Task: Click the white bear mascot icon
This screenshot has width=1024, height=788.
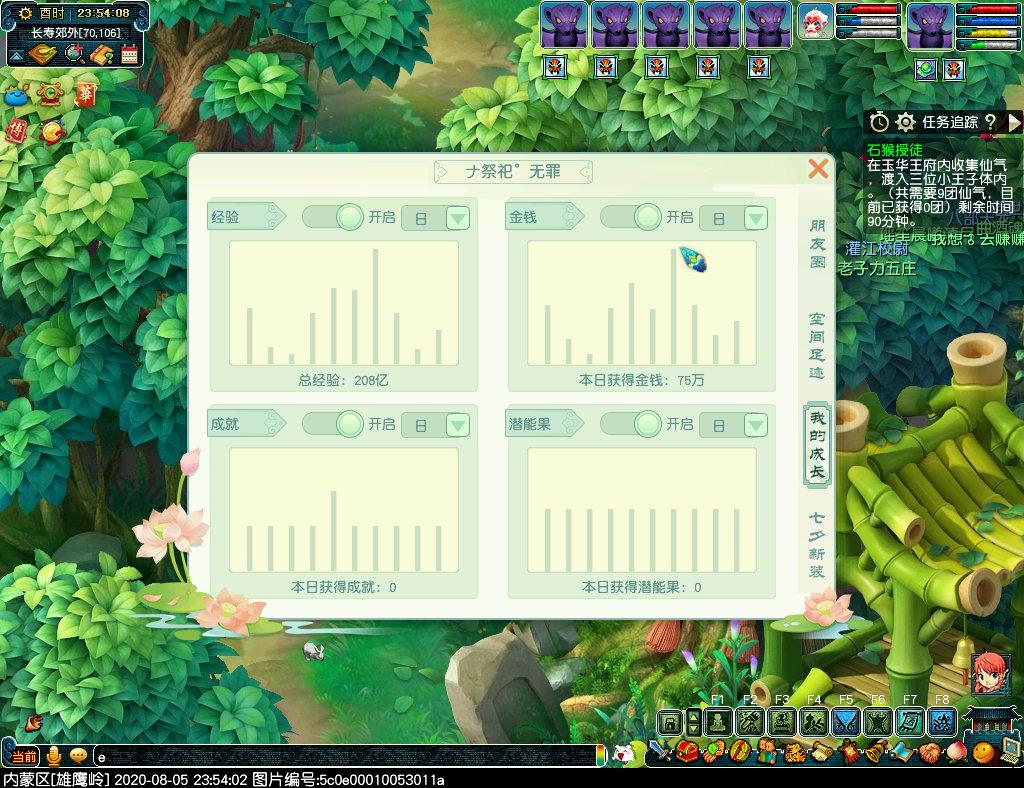Action: click(x=624, y=754)
